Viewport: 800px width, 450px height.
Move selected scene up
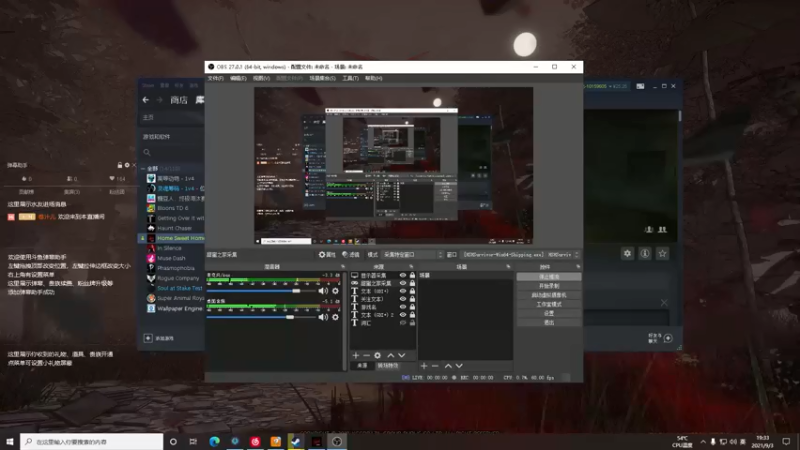click(x=448, y=366)
